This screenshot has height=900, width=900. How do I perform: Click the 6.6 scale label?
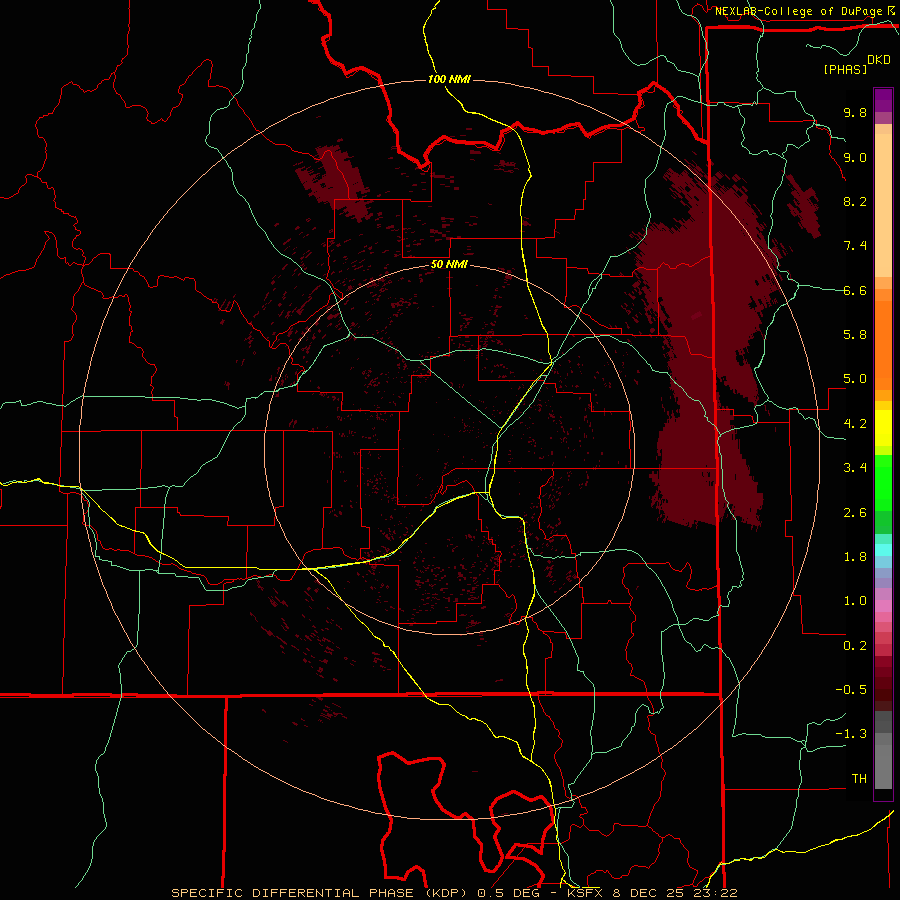855,290
